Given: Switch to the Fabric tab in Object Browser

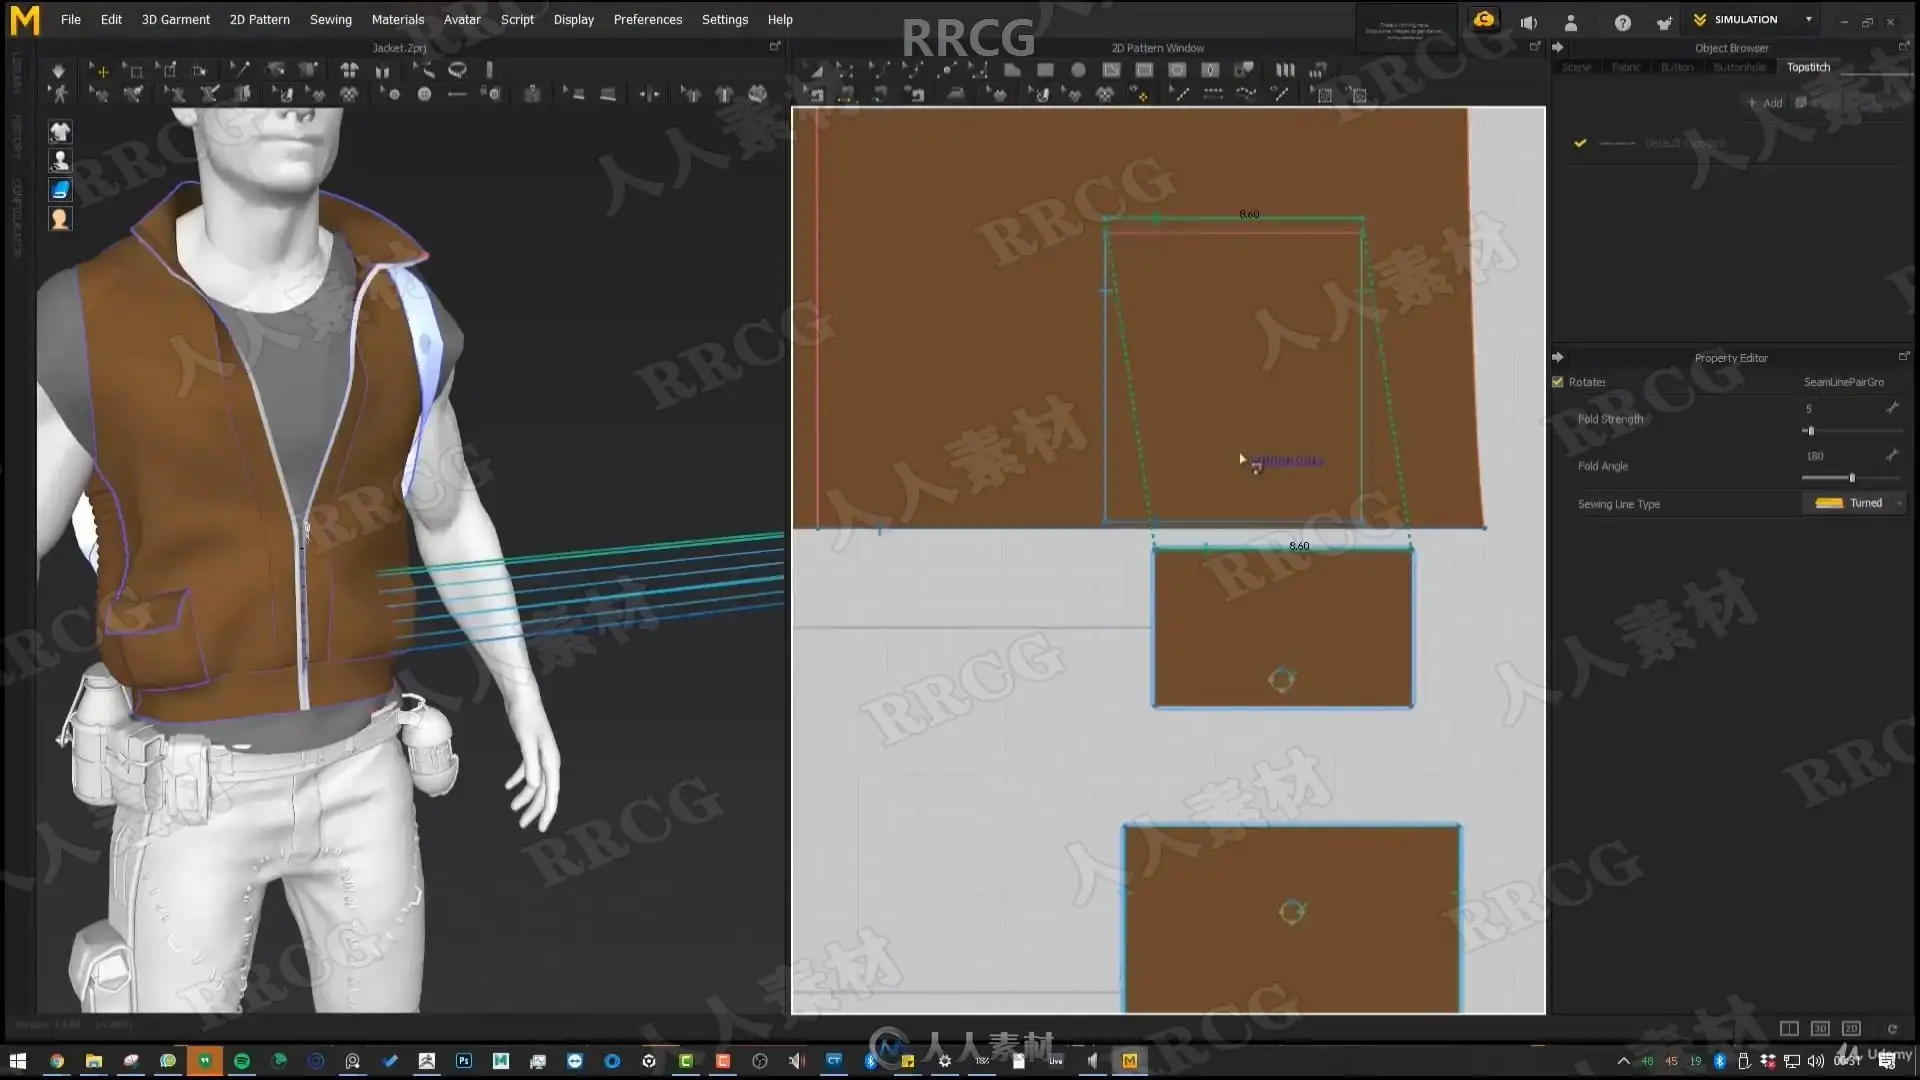Looking at the screenshot, I should [1626, 67].
